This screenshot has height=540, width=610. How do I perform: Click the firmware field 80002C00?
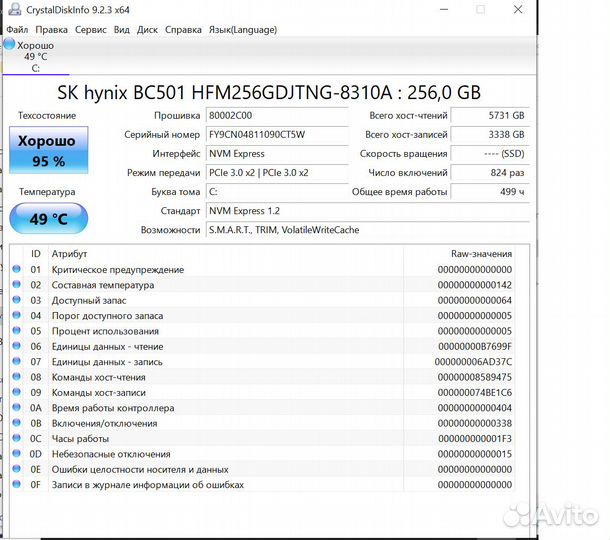coord(277,116)
